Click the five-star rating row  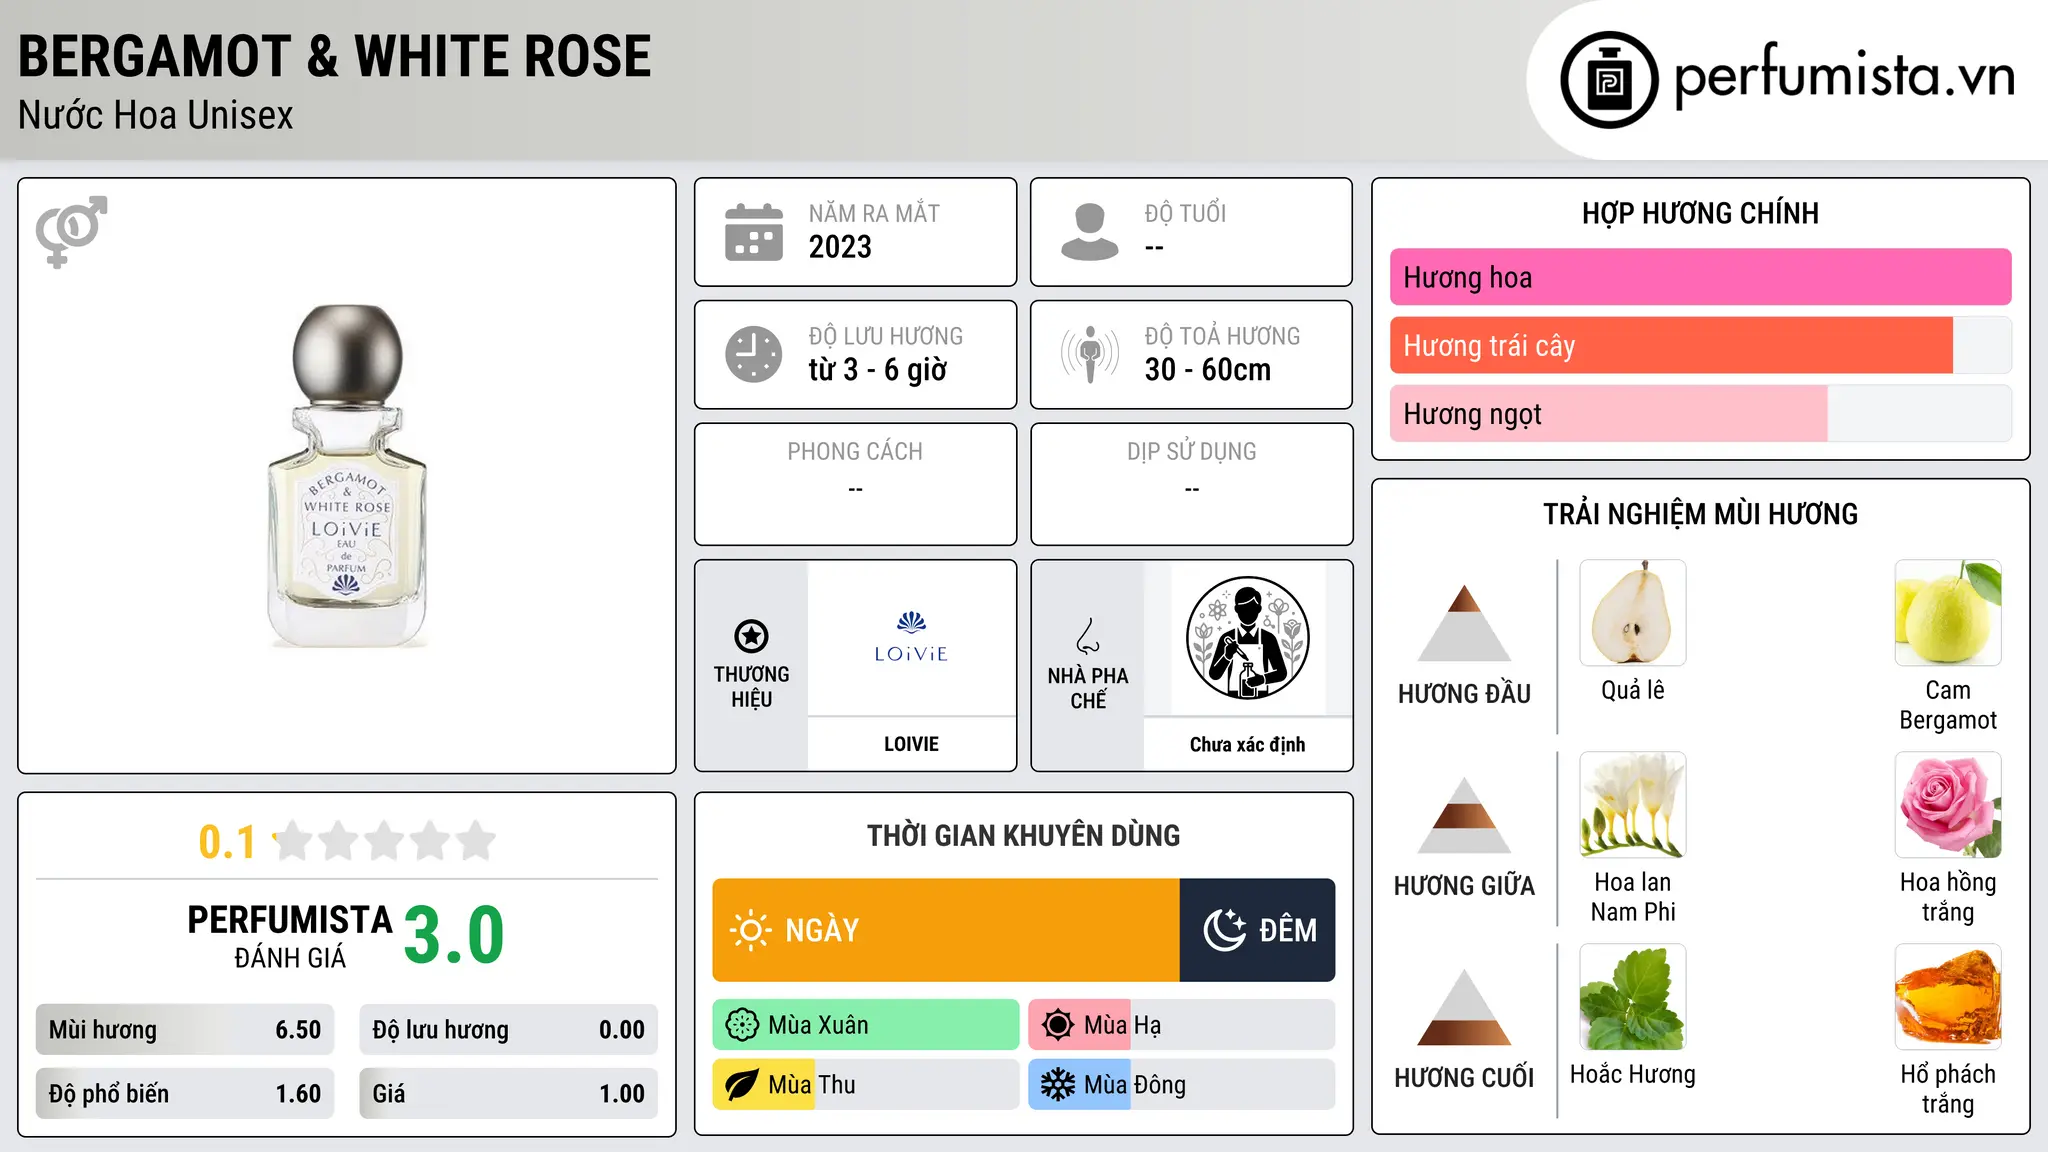pos(384,841)
